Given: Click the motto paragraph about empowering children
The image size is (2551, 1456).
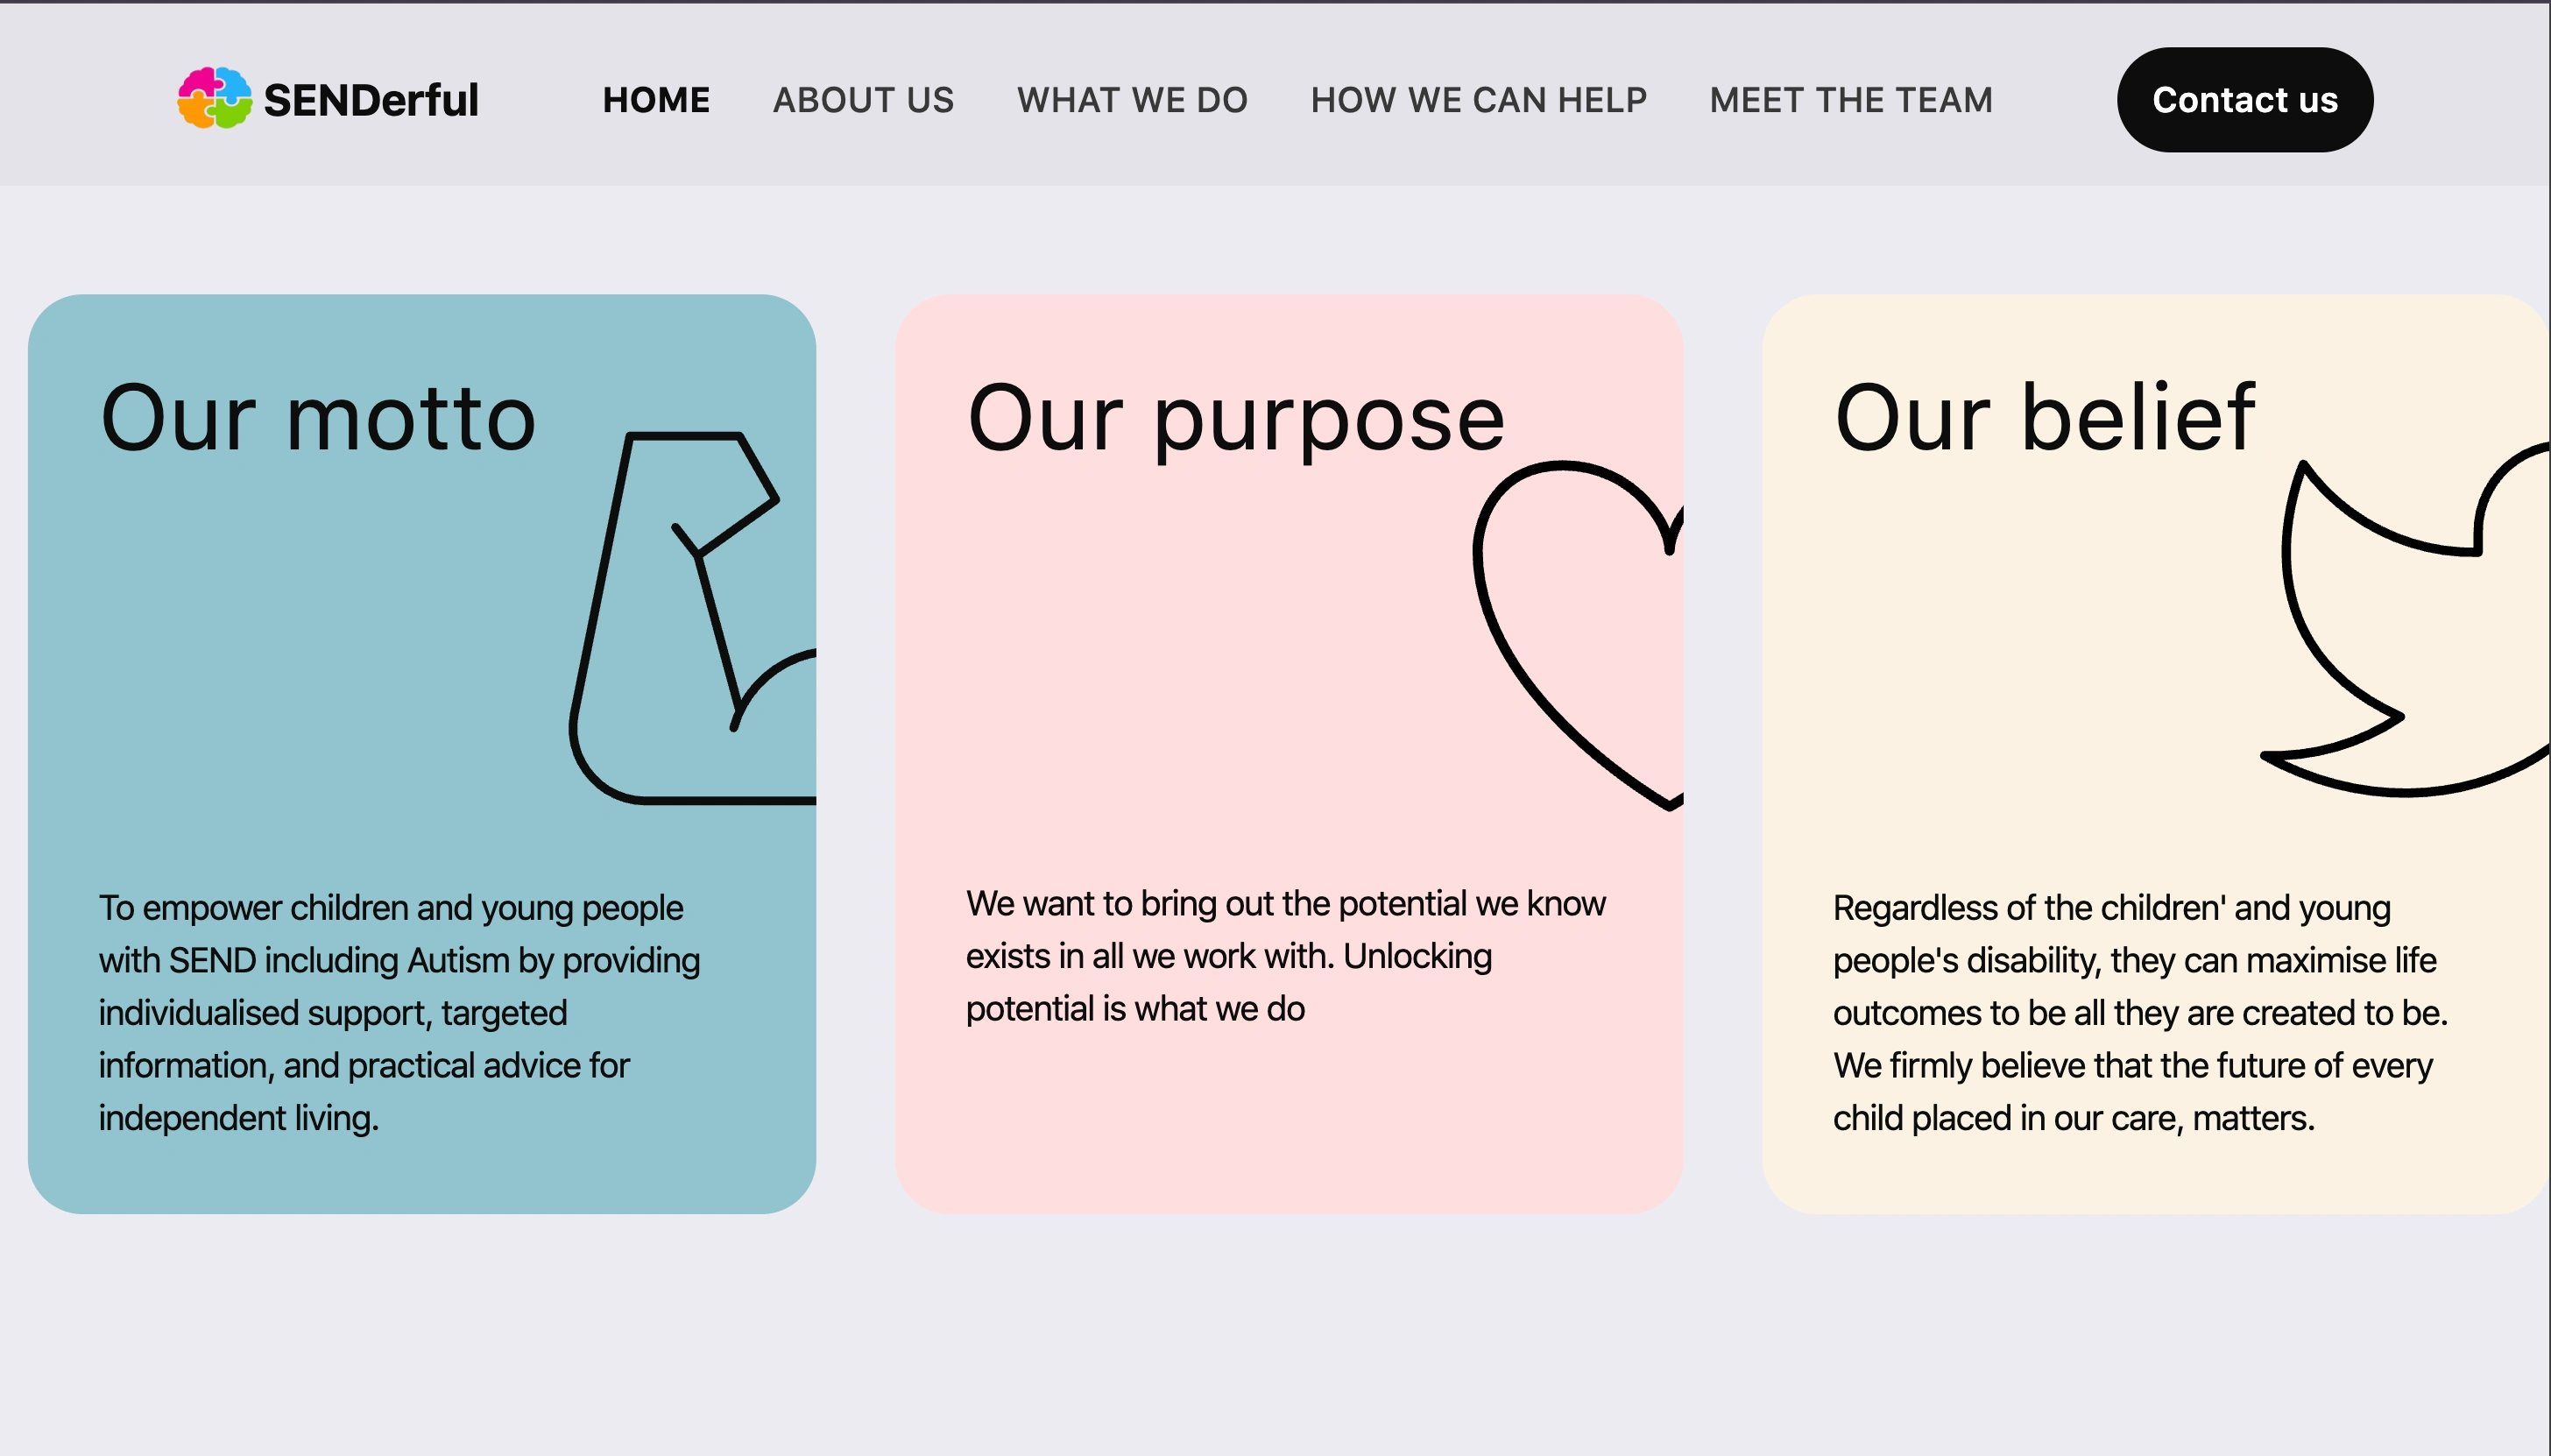Looking at the screenshot, I should pos(399,1012).
